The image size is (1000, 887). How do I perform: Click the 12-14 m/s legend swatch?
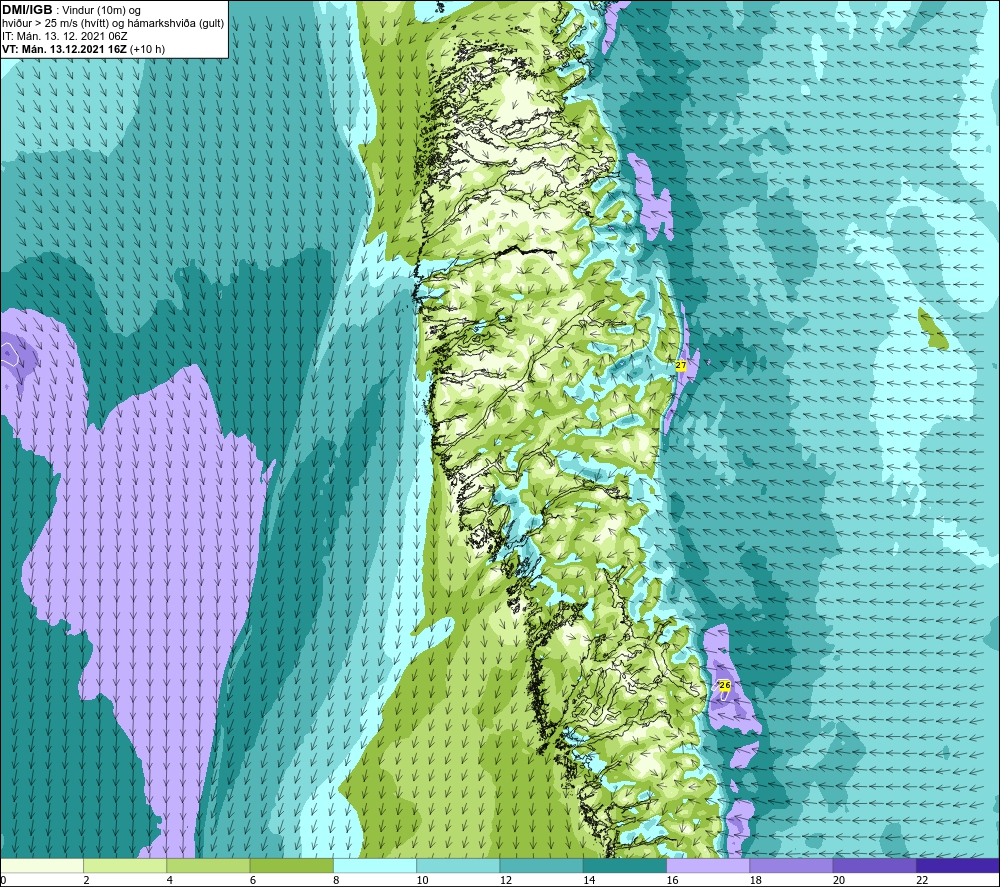point(541,866)
